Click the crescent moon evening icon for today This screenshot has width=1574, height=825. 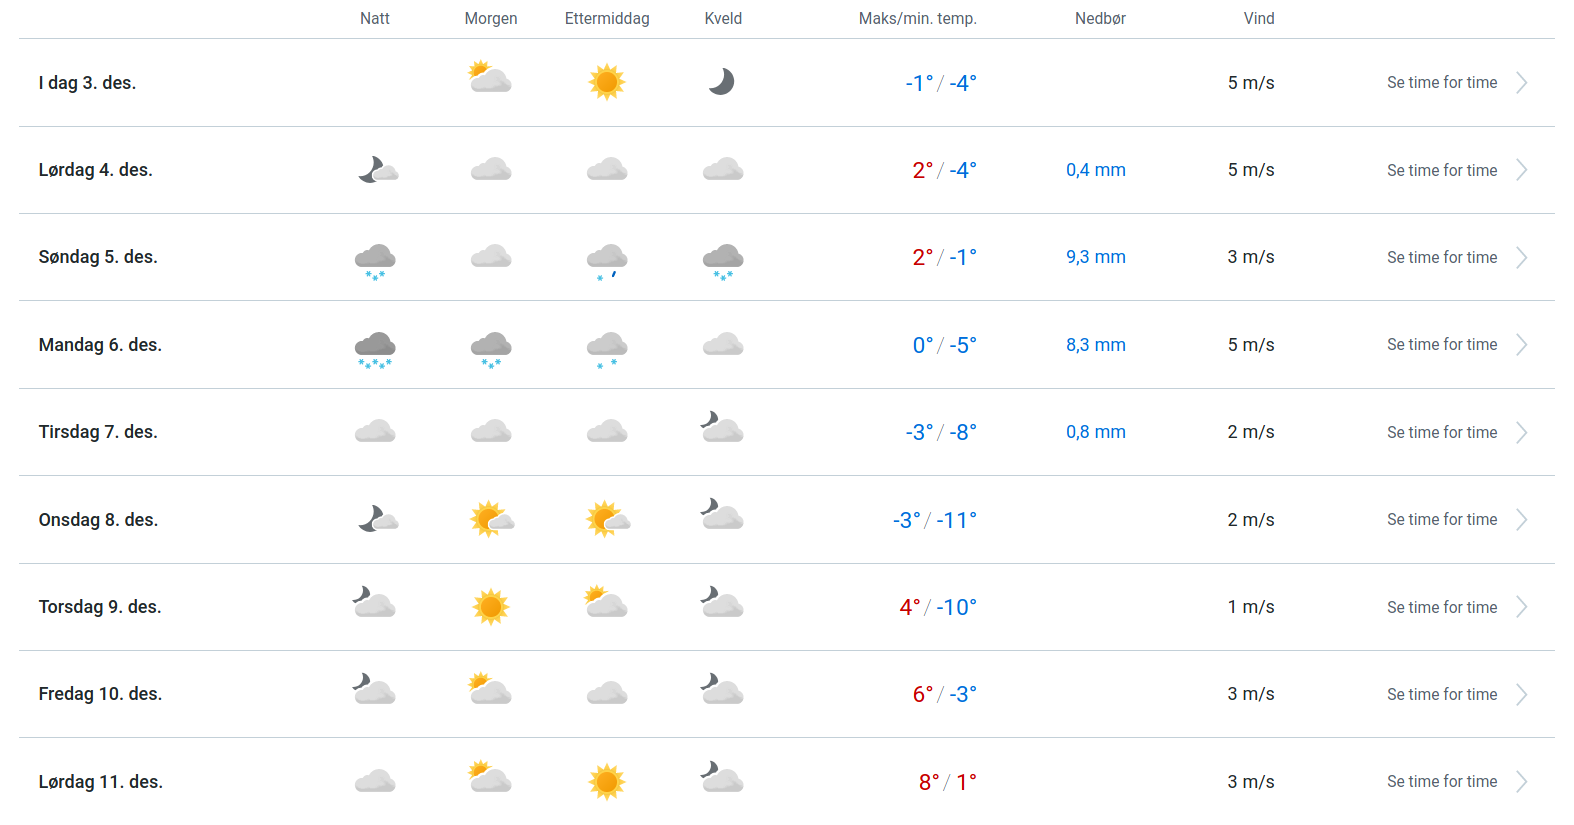(x=722, y=82)
